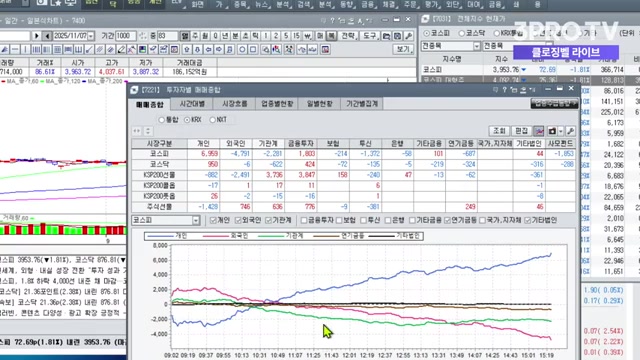Select the diagonal trend line tool
This screenshot has height=360, width=640.
coord(89,50)
